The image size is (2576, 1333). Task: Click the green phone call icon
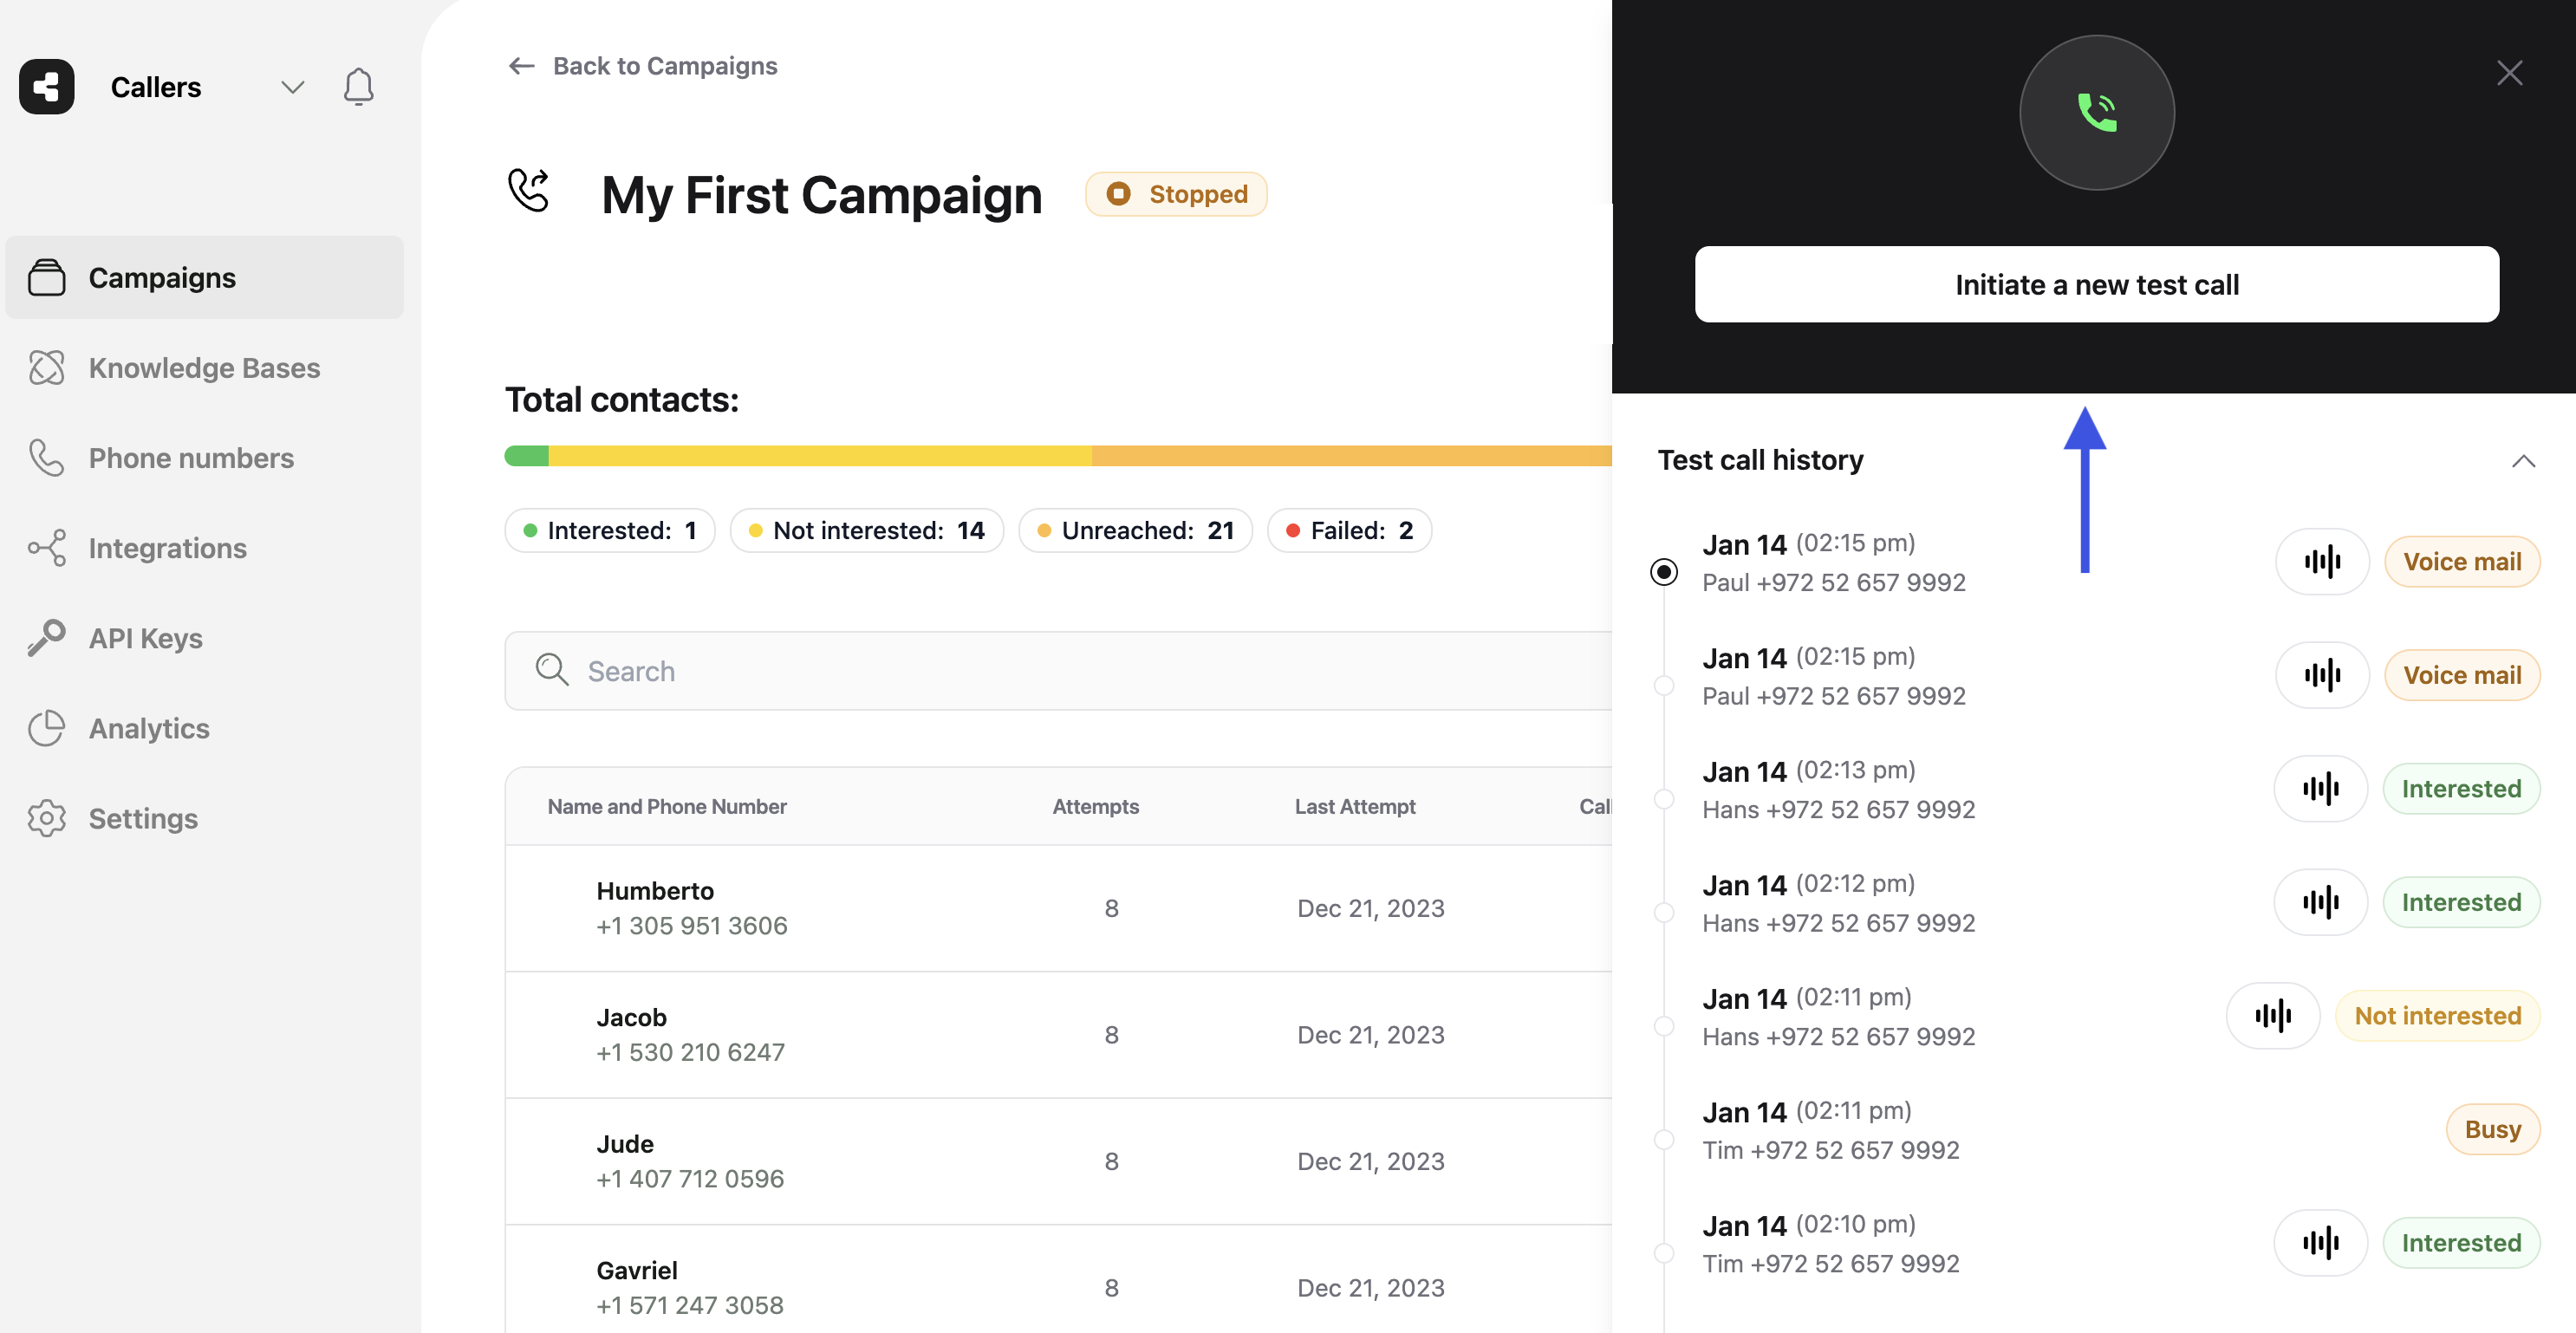[x=2096, y=112]
